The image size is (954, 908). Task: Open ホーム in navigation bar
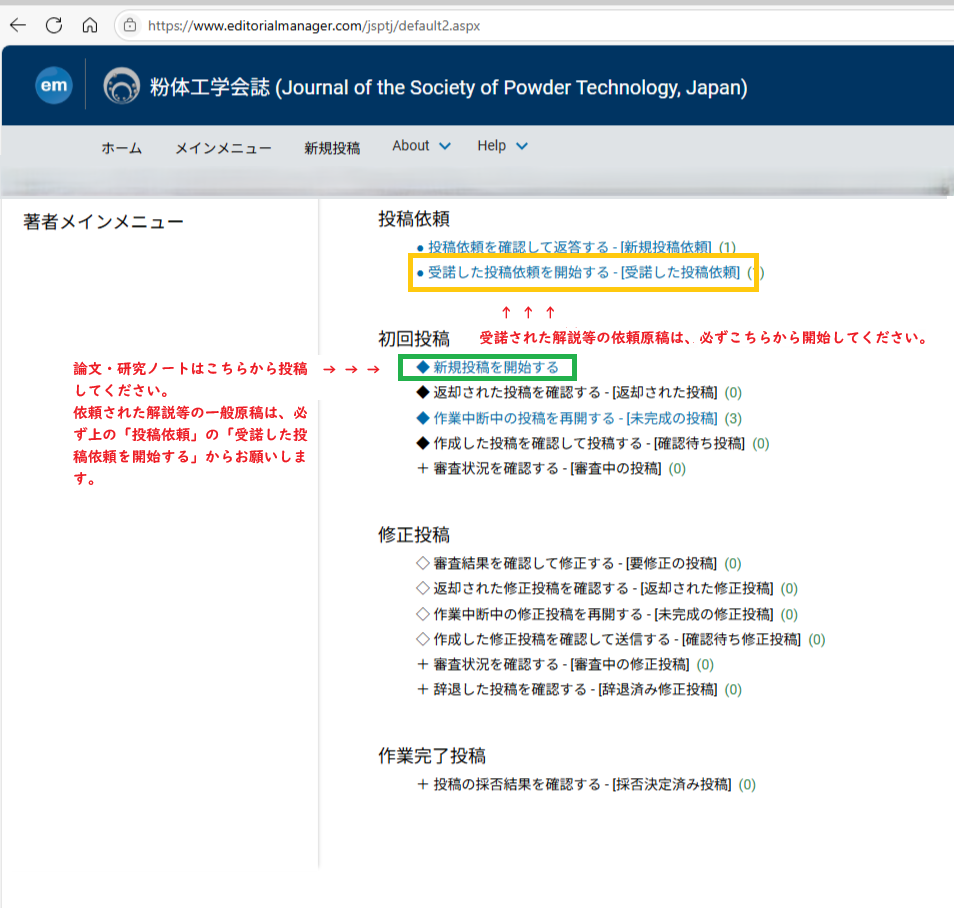click(121, 148)
